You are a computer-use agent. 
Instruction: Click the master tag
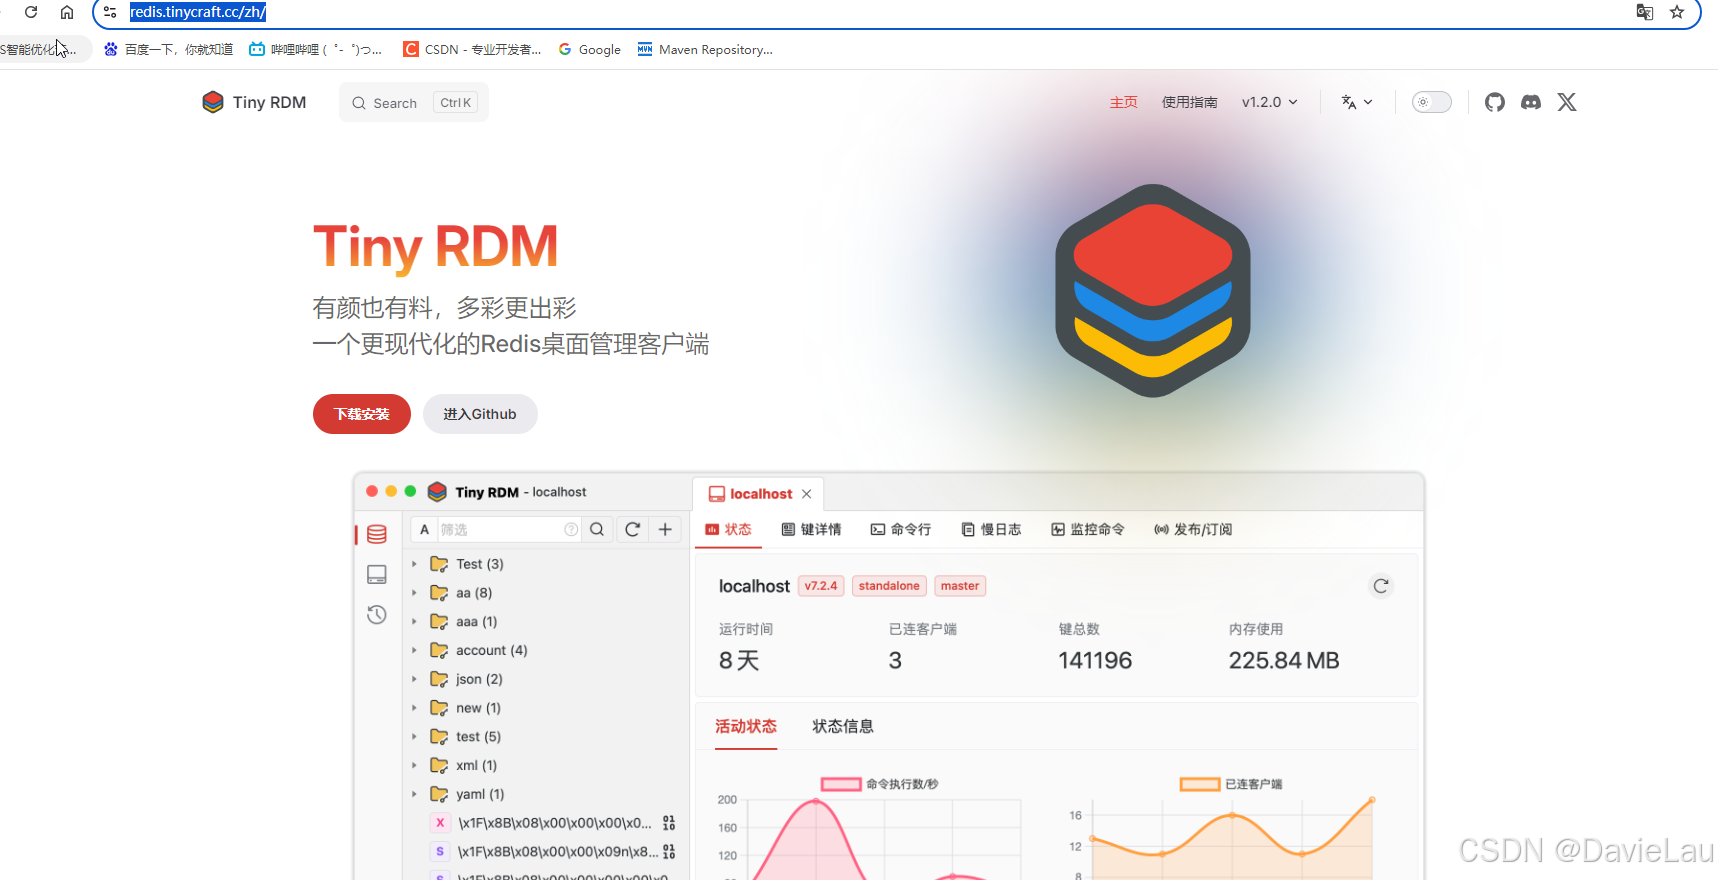coord(960,586)
